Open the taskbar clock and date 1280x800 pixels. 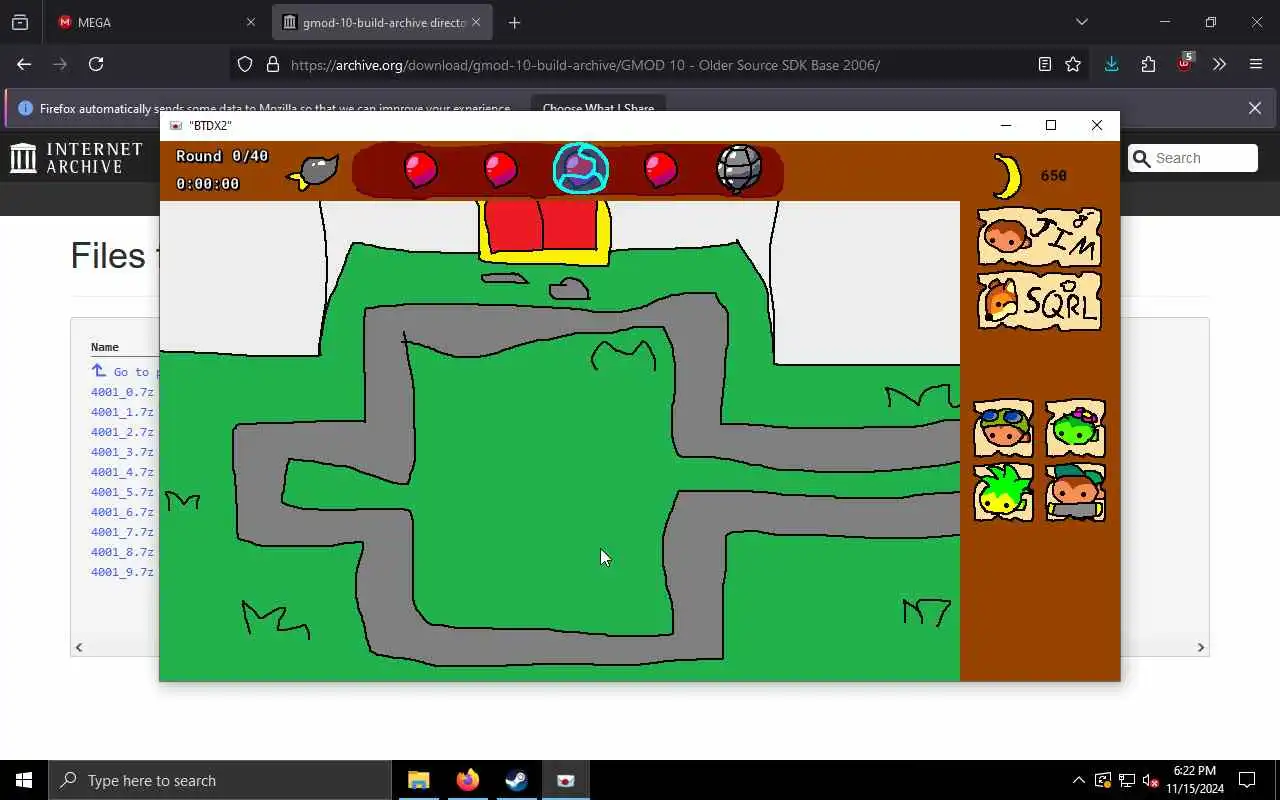point(1195,780)
